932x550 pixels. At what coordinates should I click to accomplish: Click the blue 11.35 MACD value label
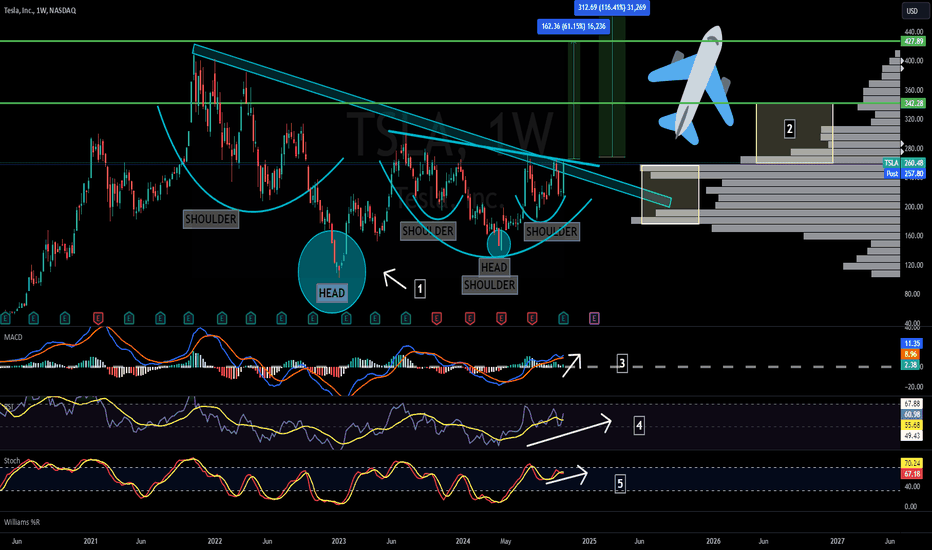(912, 344)
